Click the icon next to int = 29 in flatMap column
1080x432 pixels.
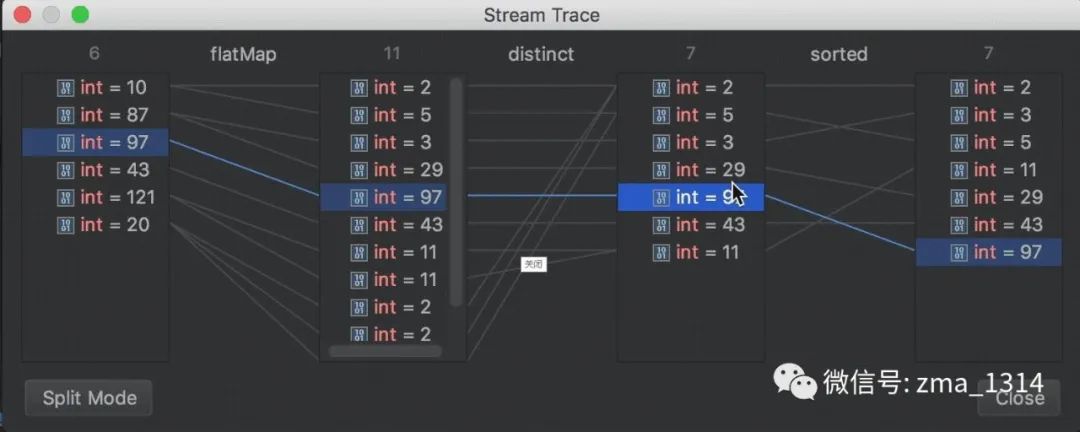[360, 170]
